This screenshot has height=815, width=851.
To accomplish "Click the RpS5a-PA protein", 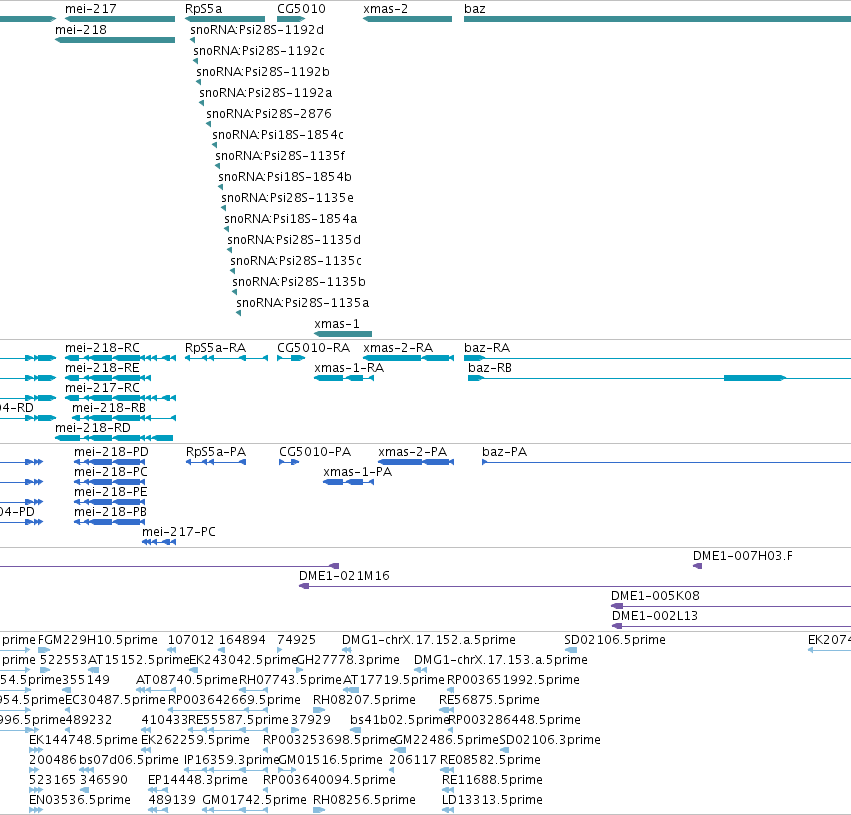I will point(216,462).
